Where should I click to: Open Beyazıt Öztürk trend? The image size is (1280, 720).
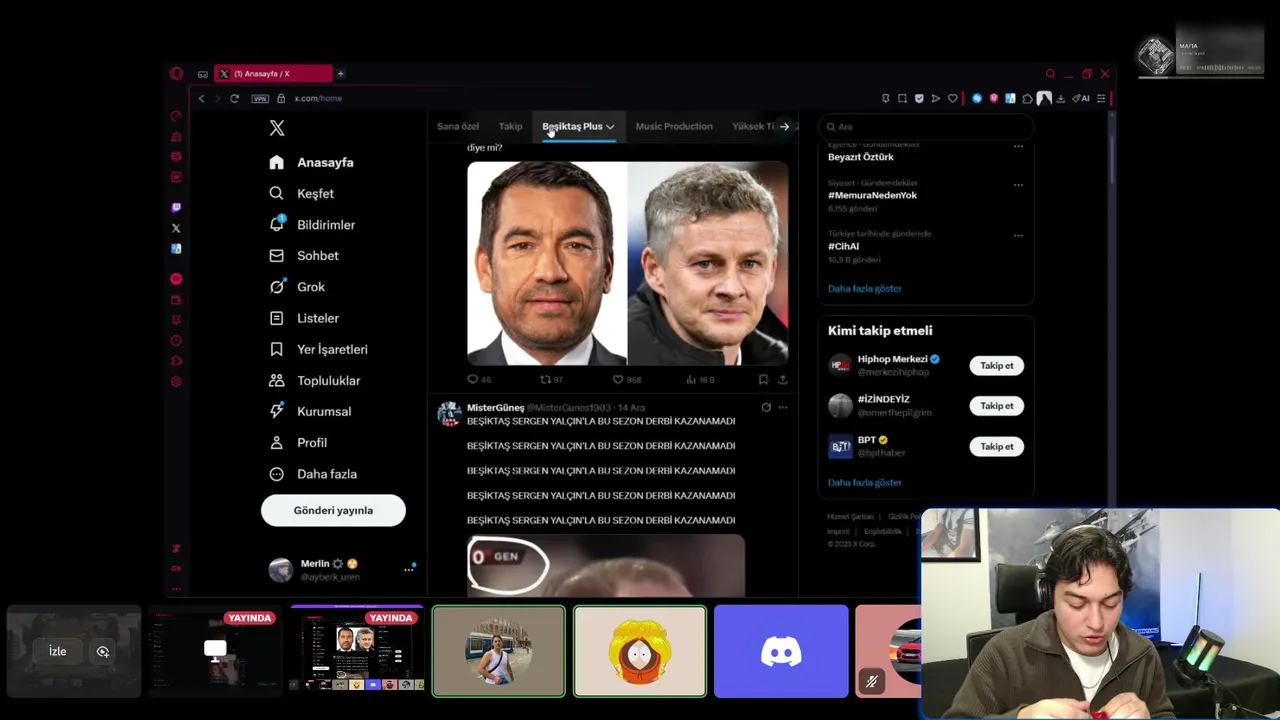[861, 157]
